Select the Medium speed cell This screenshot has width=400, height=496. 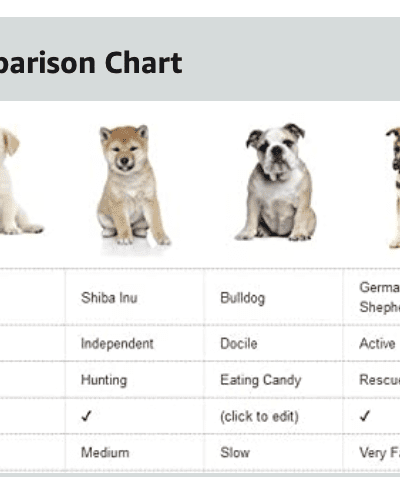click(x=135, y=453)
